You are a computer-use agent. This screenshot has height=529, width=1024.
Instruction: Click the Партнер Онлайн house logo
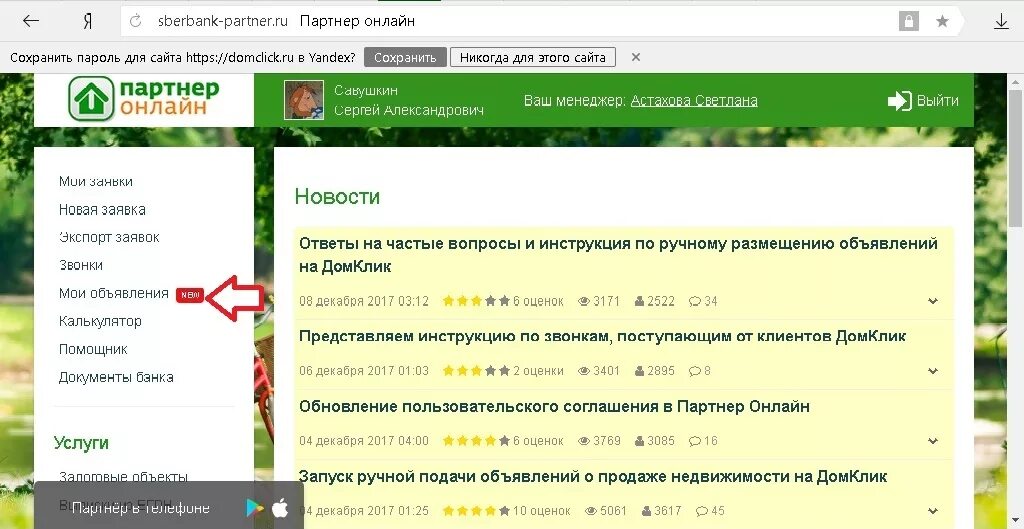[91, 99]
